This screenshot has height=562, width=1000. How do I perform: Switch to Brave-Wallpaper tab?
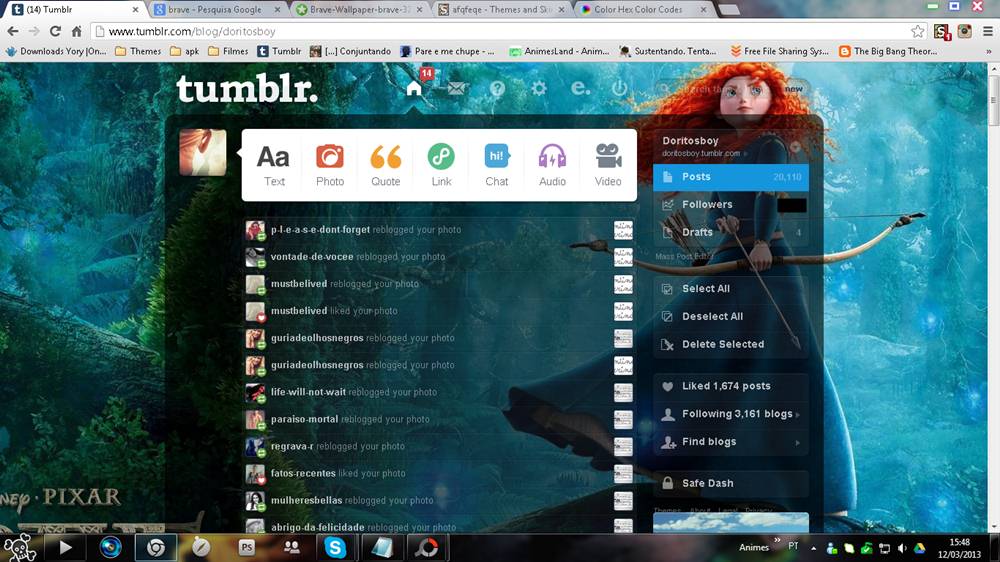pyautogui.click(x=360, y=10)
